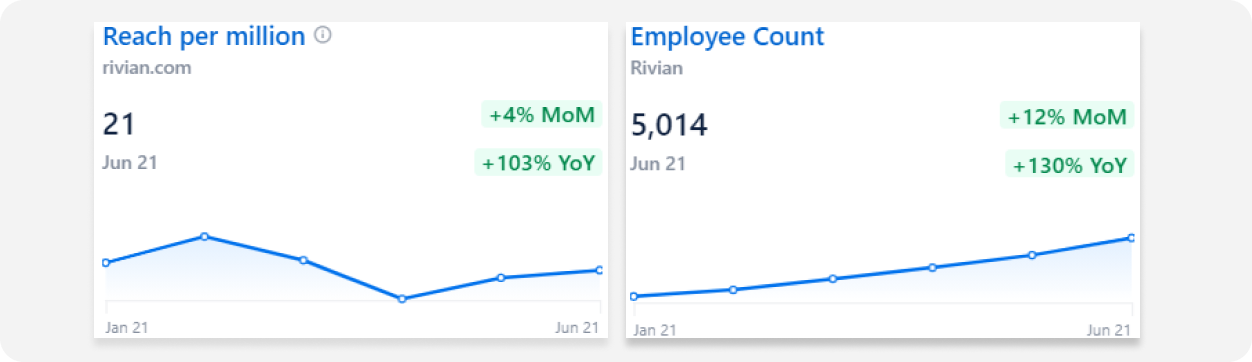Click the +130% YoY badge

tap(1069, 165)
